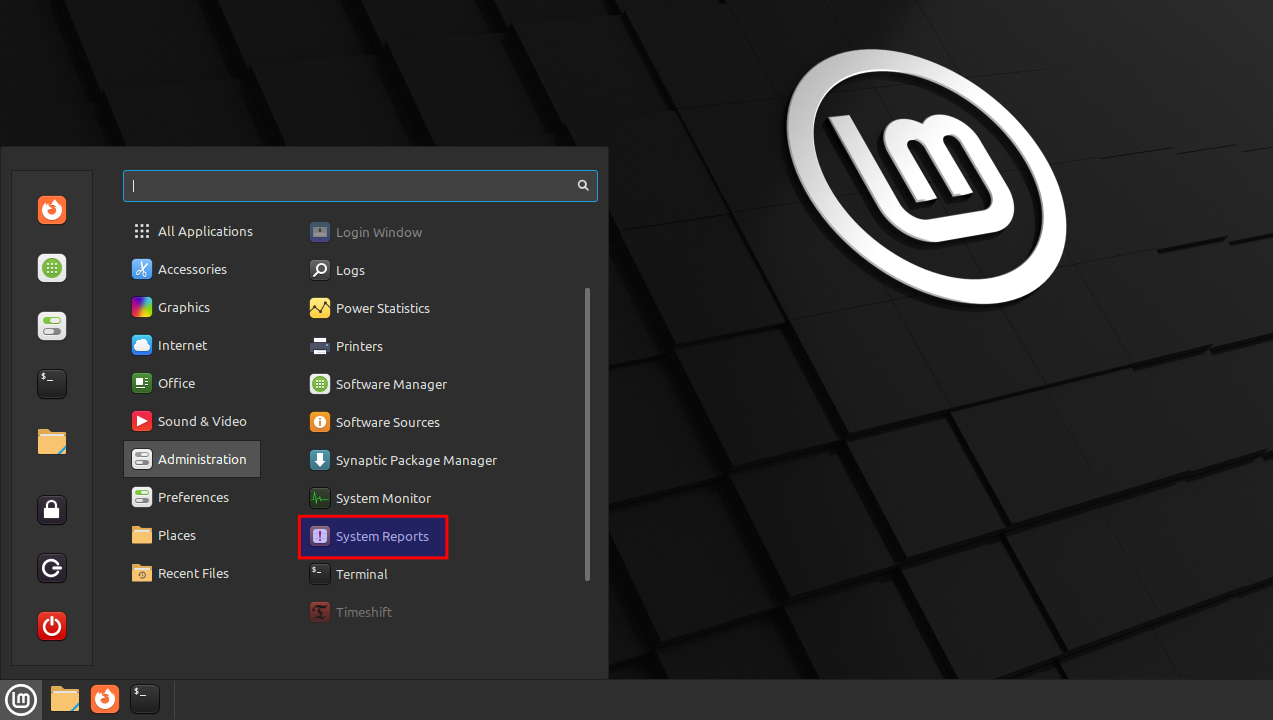Open Software Sources

click(375, 422)
